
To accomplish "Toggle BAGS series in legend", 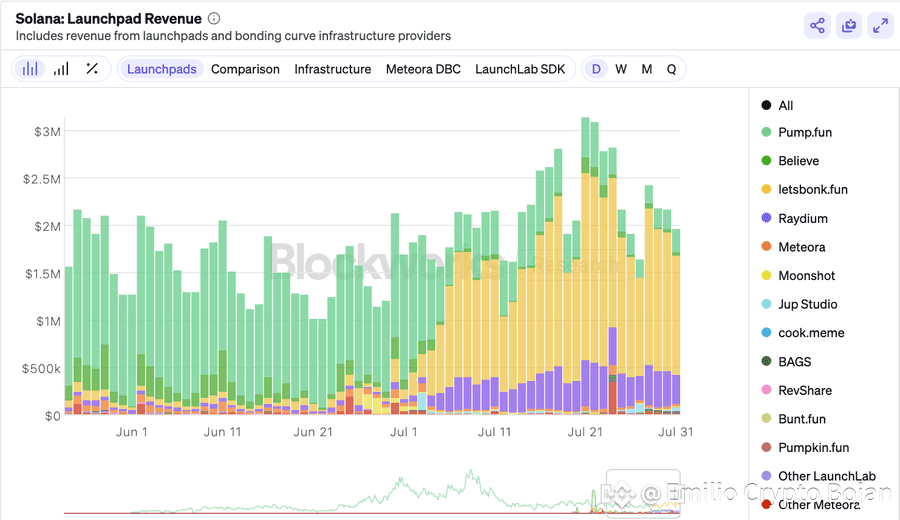I will (x=786, y=362).
